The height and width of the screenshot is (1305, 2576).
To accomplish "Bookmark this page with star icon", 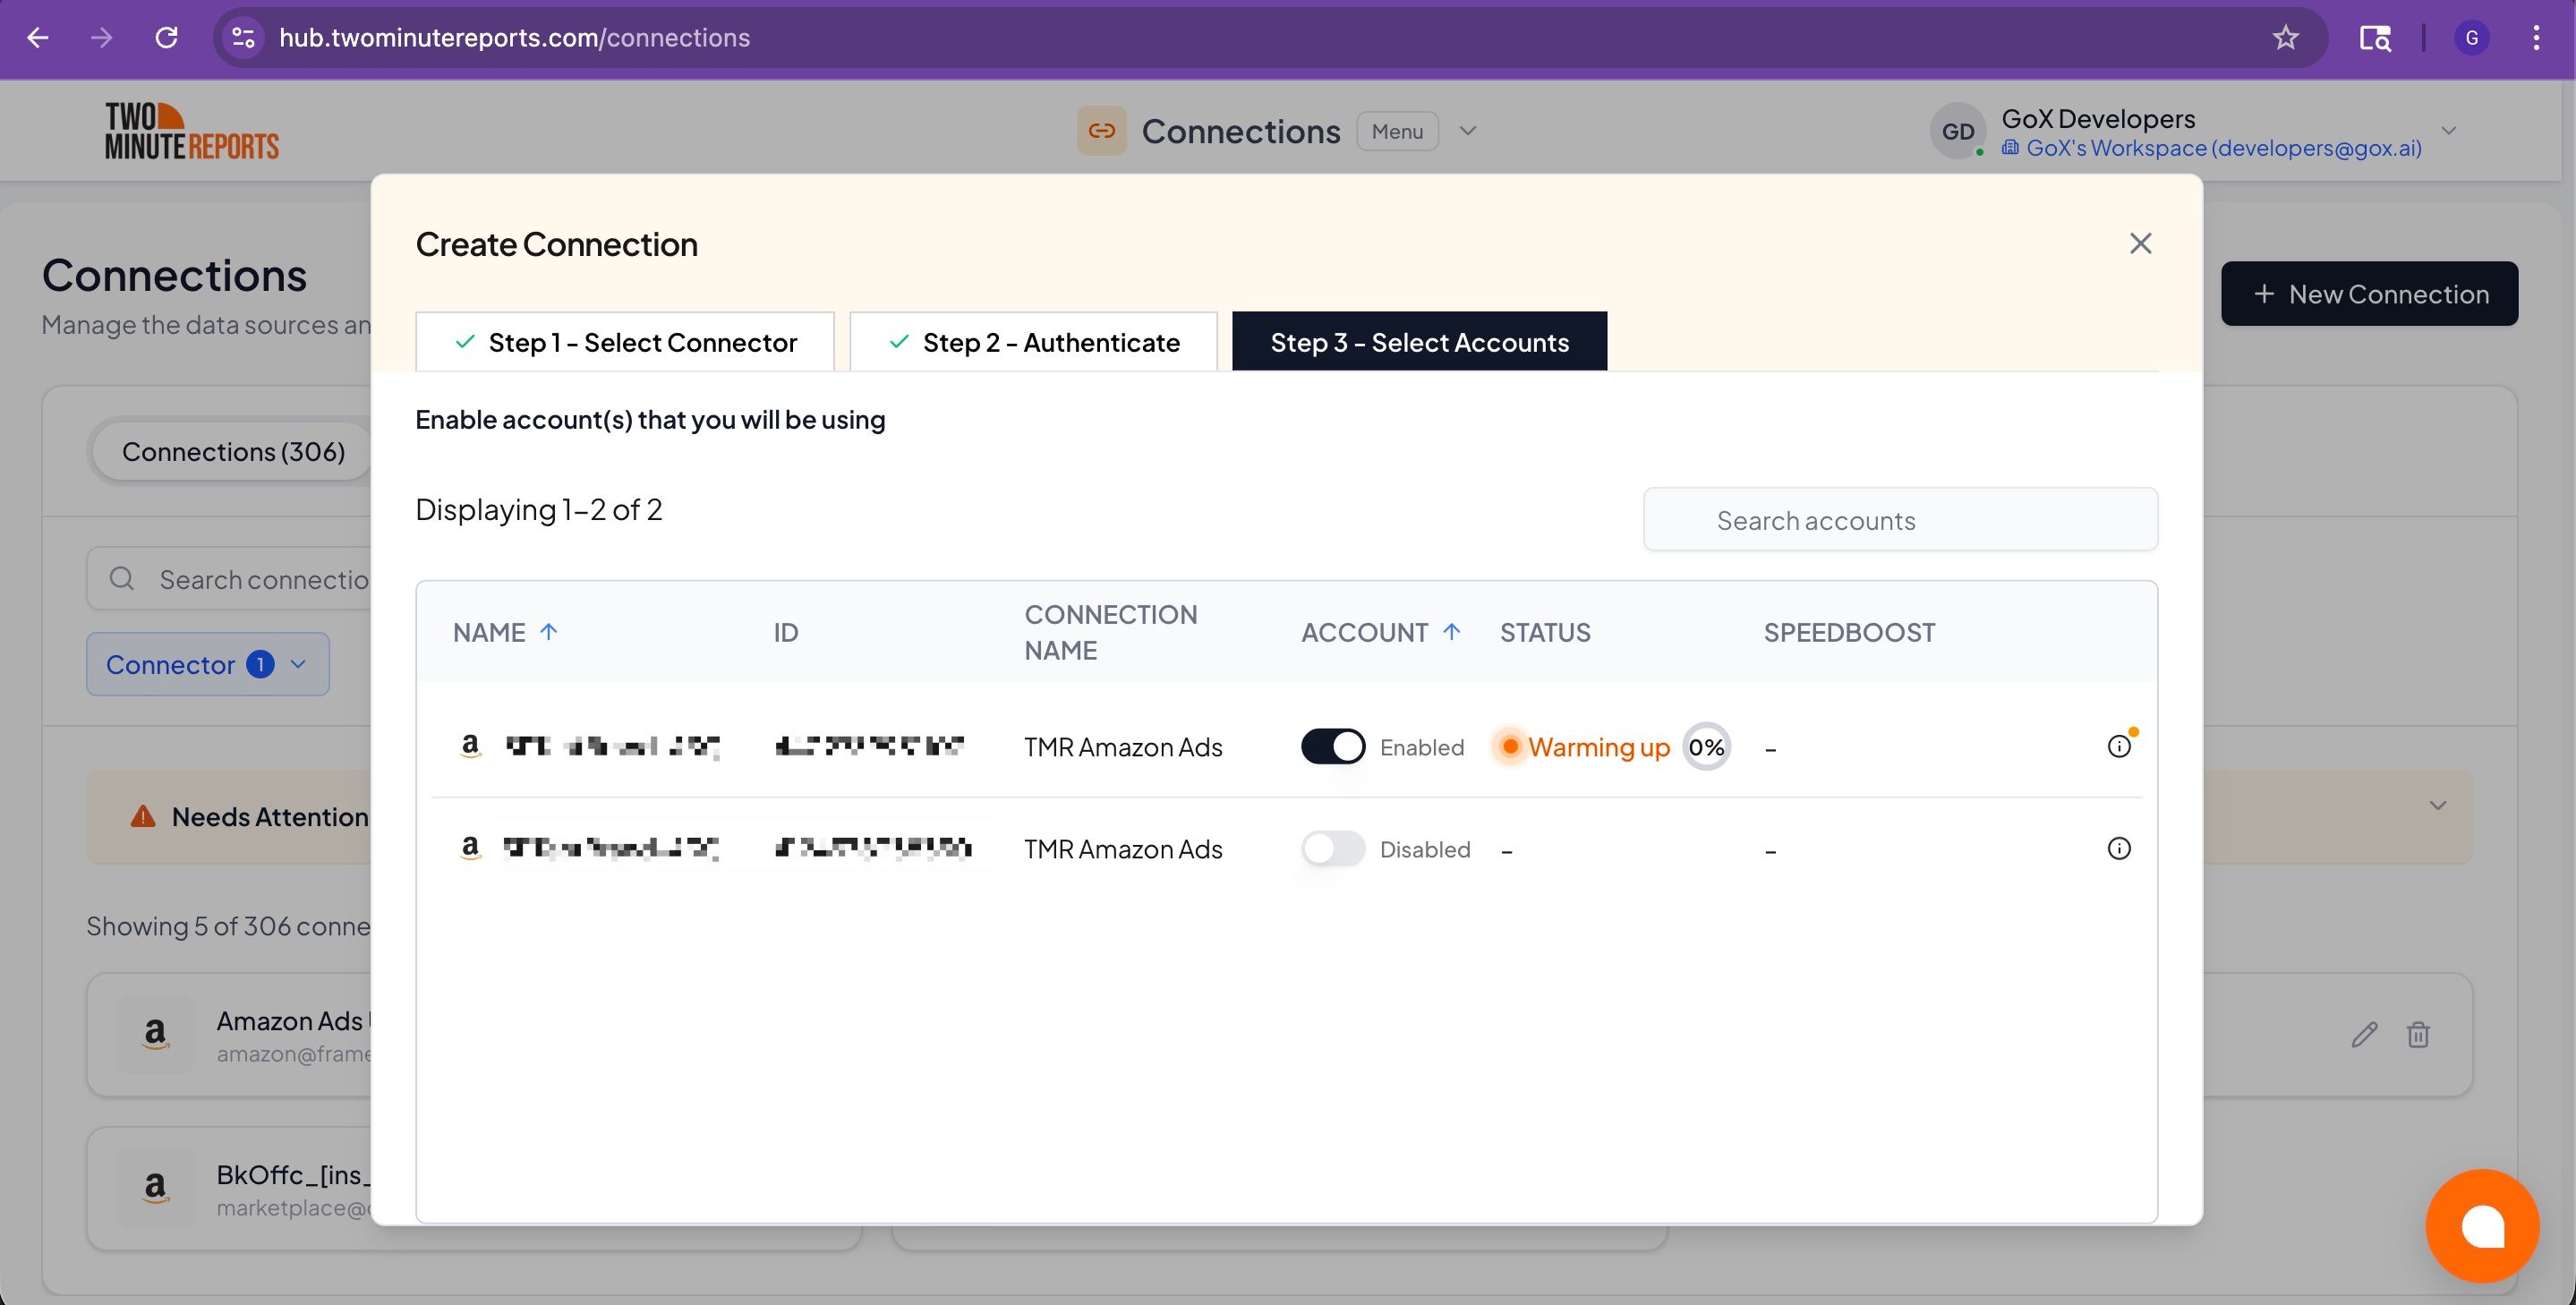I will (x=2285, y=38).
